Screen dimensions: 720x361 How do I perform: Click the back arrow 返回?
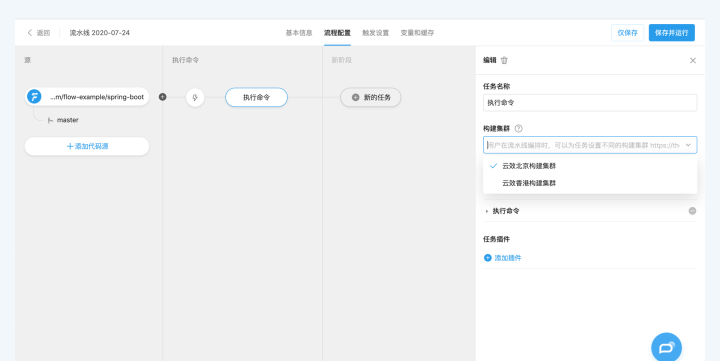38,33
